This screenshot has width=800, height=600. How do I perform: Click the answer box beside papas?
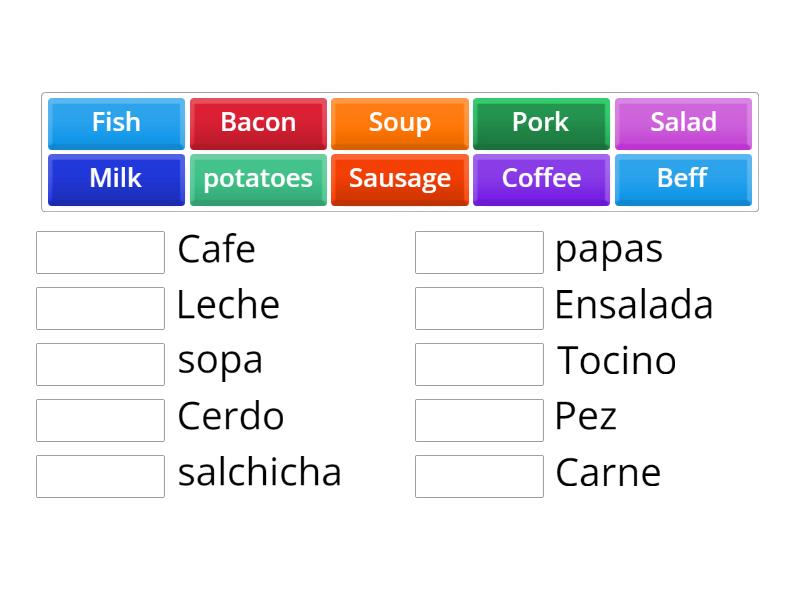pos(479,252)
